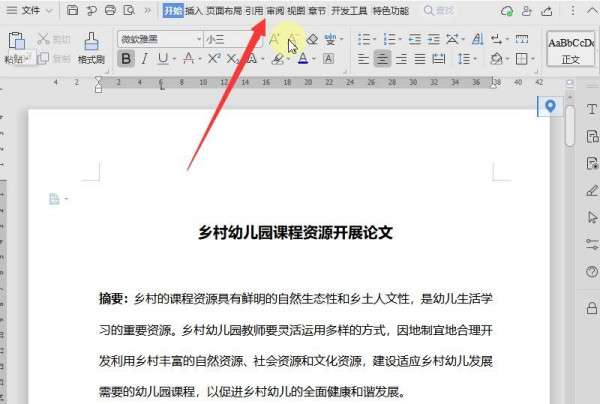
Task: Click Increase Font Size A+ icon
Action: (275, 39)
